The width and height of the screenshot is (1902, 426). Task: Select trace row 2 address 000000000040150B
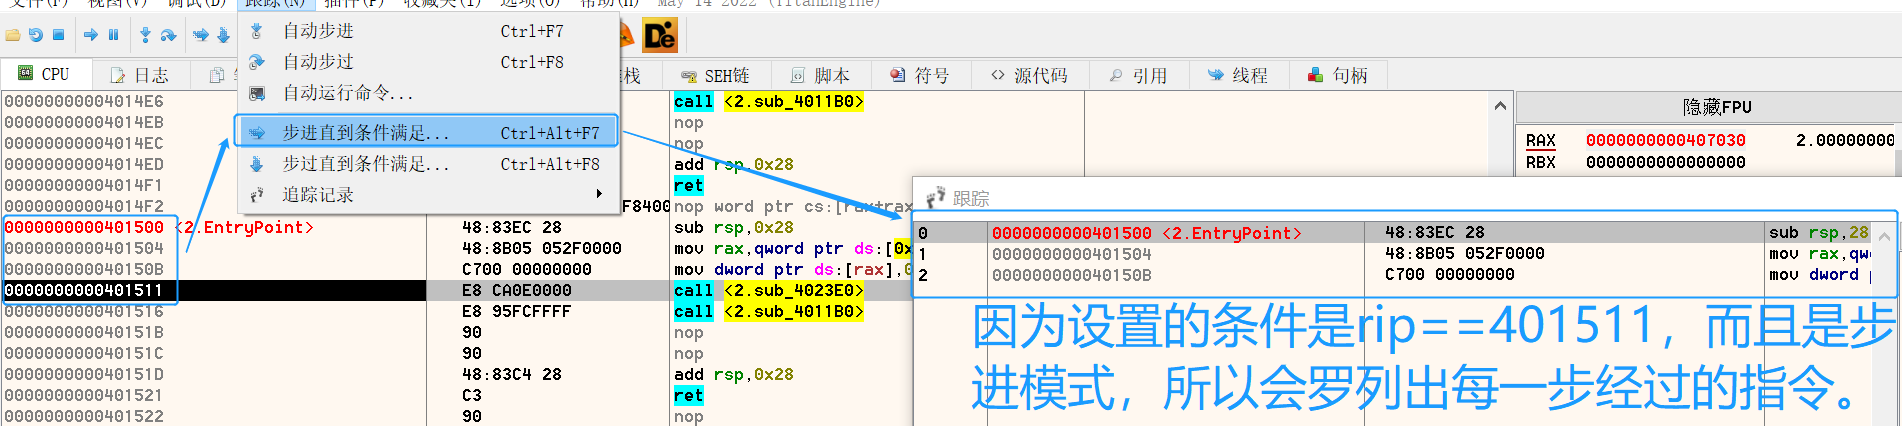(x=1072, y=275)
